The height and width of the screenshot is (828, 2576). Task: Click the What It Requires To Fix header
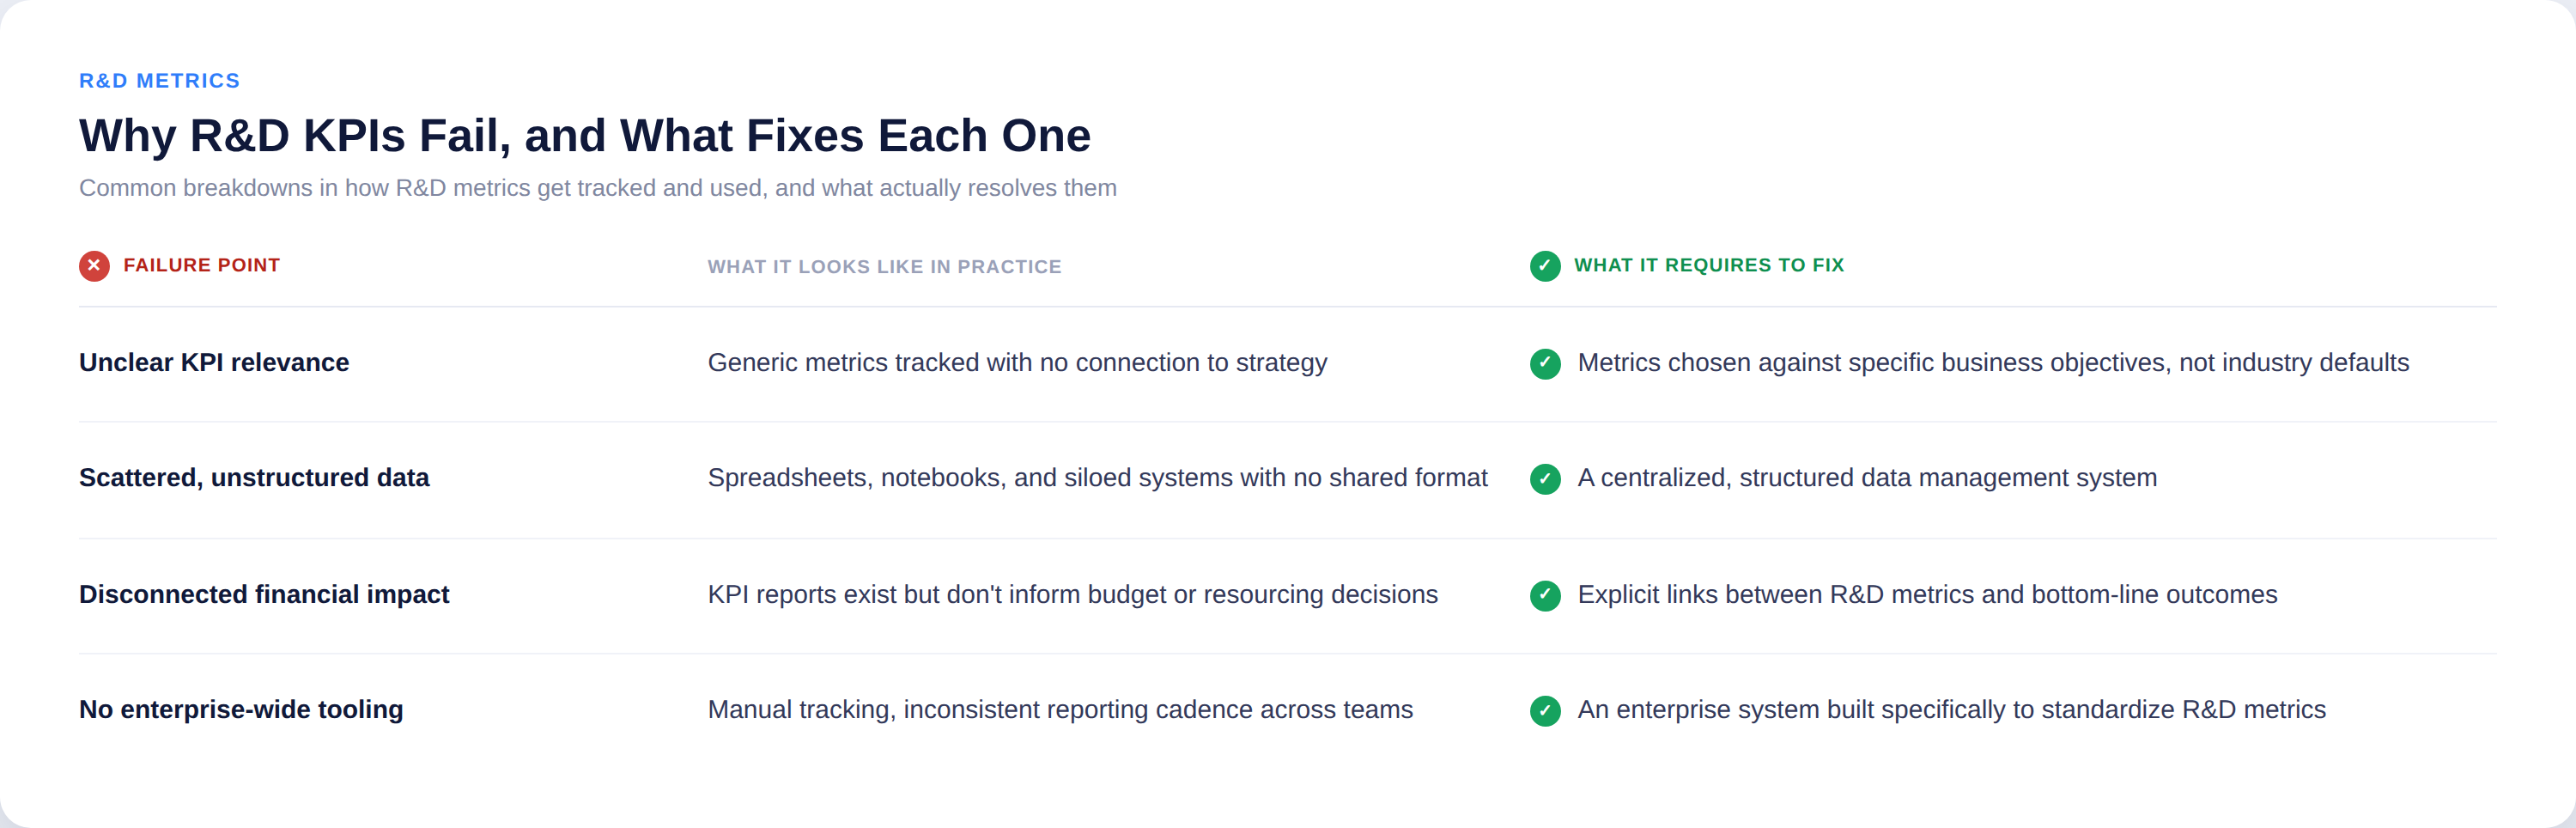pos(1709,265)
